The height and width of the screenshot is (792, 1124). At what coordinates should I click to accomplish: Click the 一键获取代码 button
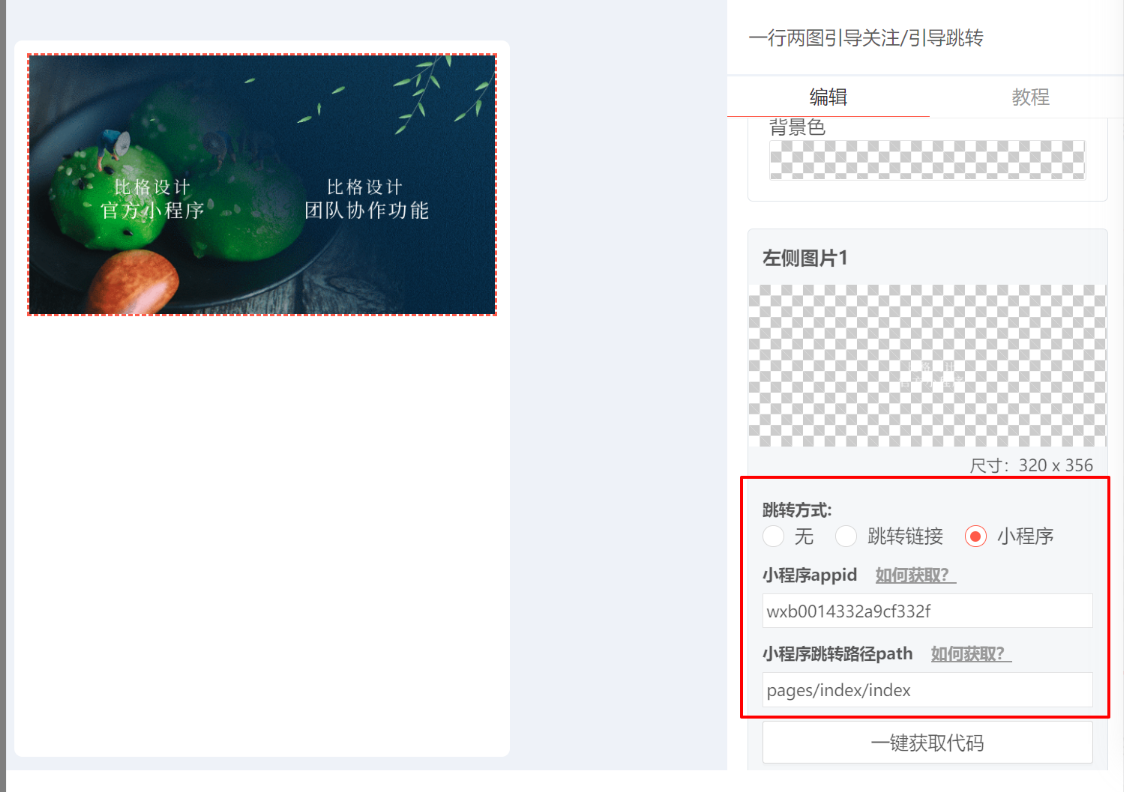click(927, 743)
